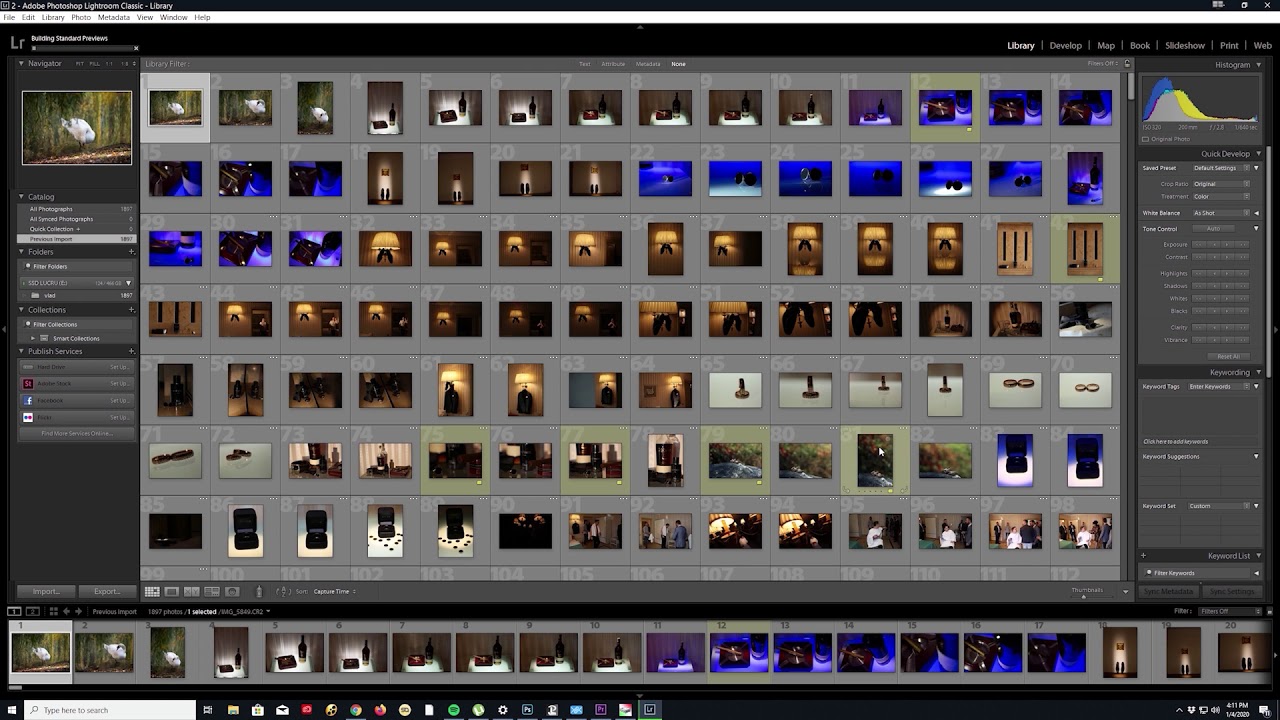Screen dimensions: 1280x720
Task: Cancel Building Standard Previews progress task
Action: [x=136, y=48]
